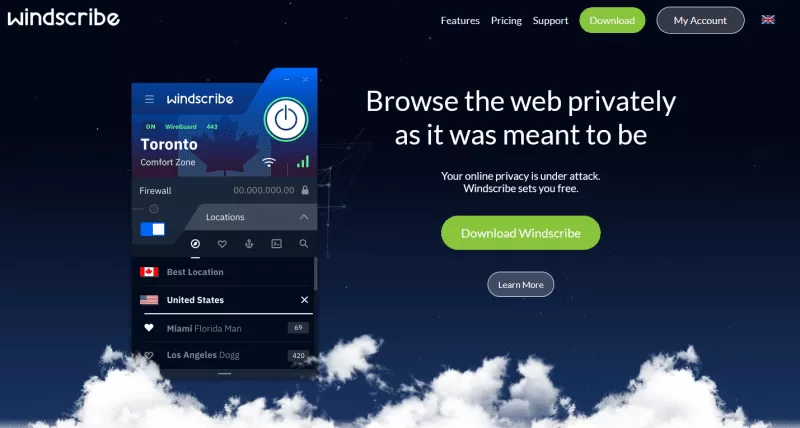Open the hamburger menu in Windscribe app
Image resolution: width=800 pixels, height=428 pixels.
tap(149, 99)
